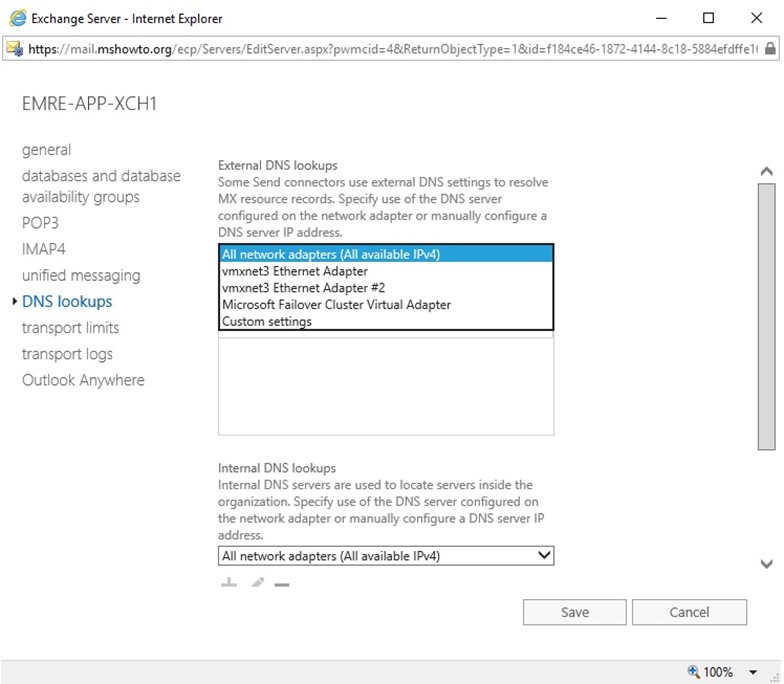This screenshot has width=784, height=684.
Task: Click the edit pencil icon under Internal DNS
Action: click(x=258, y=582)
